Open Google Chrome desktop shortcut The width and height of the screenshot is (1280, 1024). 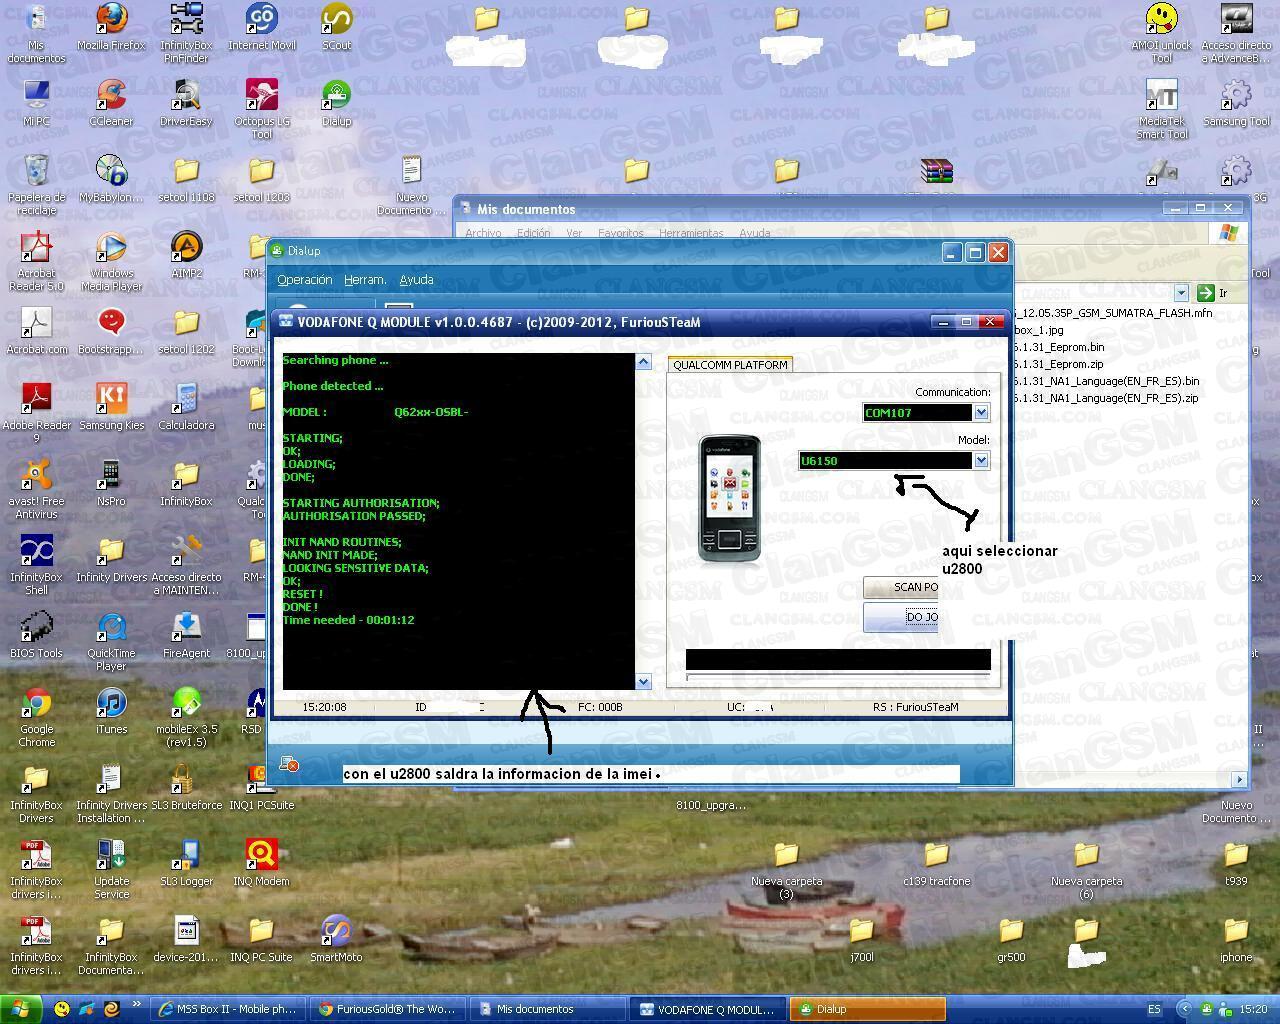tap(36, 717)
